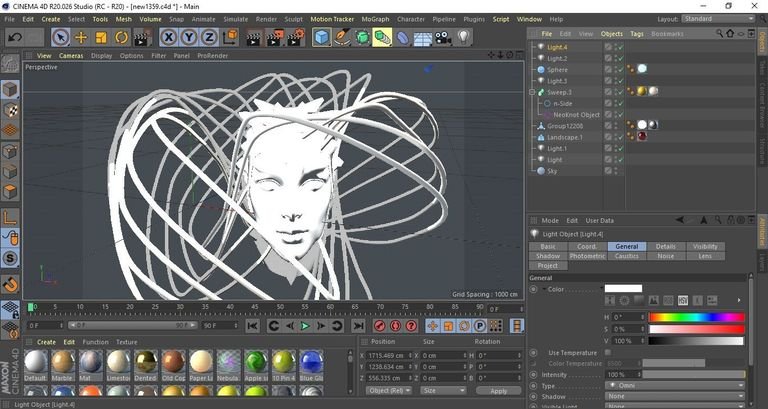Open Create menu in Material Manager
This screenshot has width=768, height=409.
pos(47,342)
